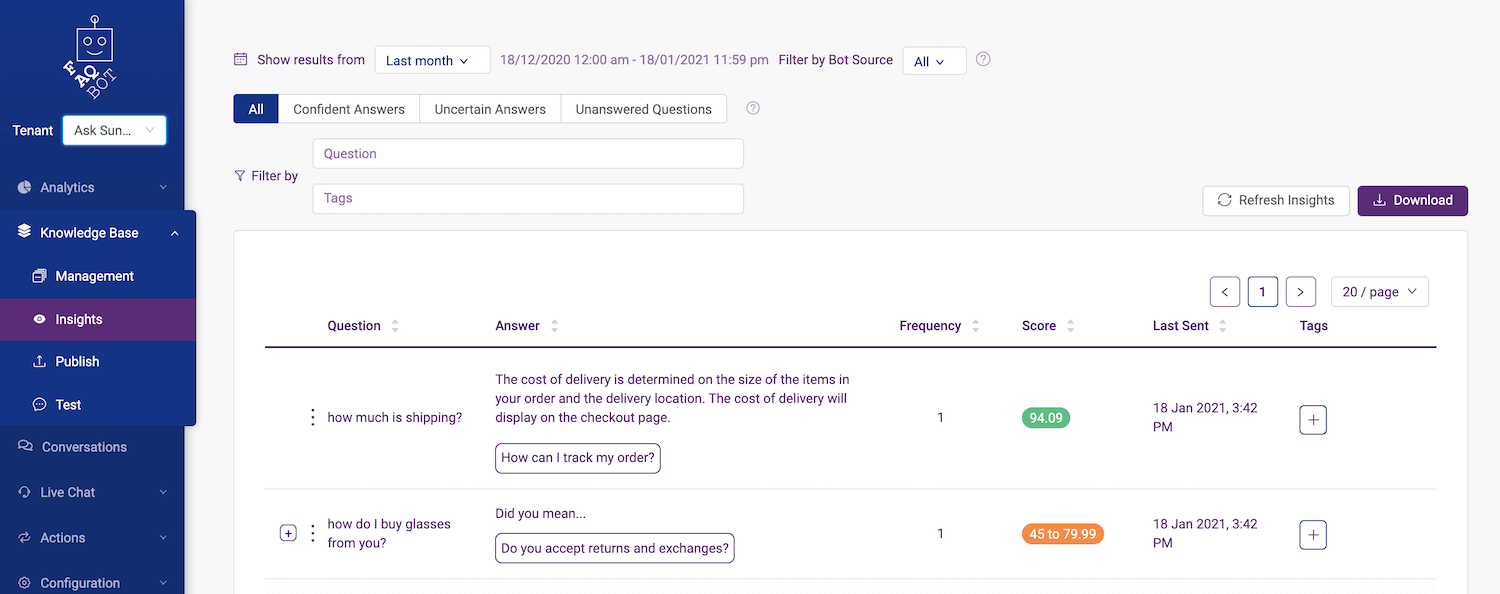Image resolution: width=1500 pixels, height=594 pixels.
Task: Click the question how do I buy glasses
Action: 389,534
